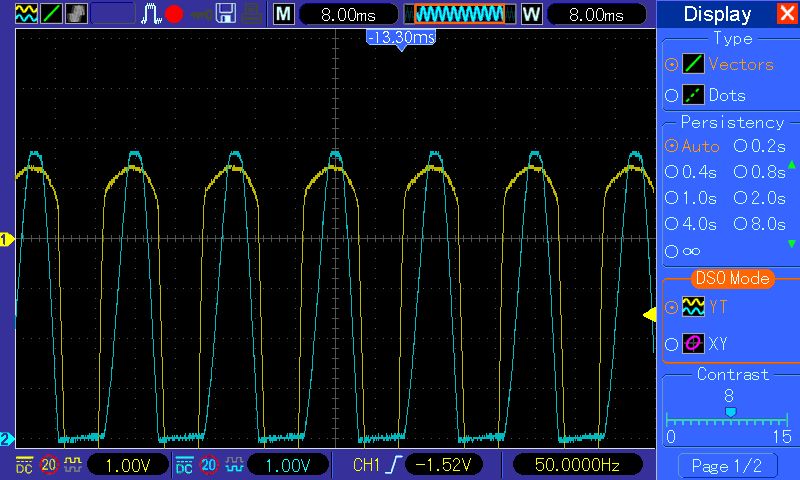Click the Page 1/2 button
The width and height of the screenshot is (800, 480).
pyautogui.click(x=727, y=466)
